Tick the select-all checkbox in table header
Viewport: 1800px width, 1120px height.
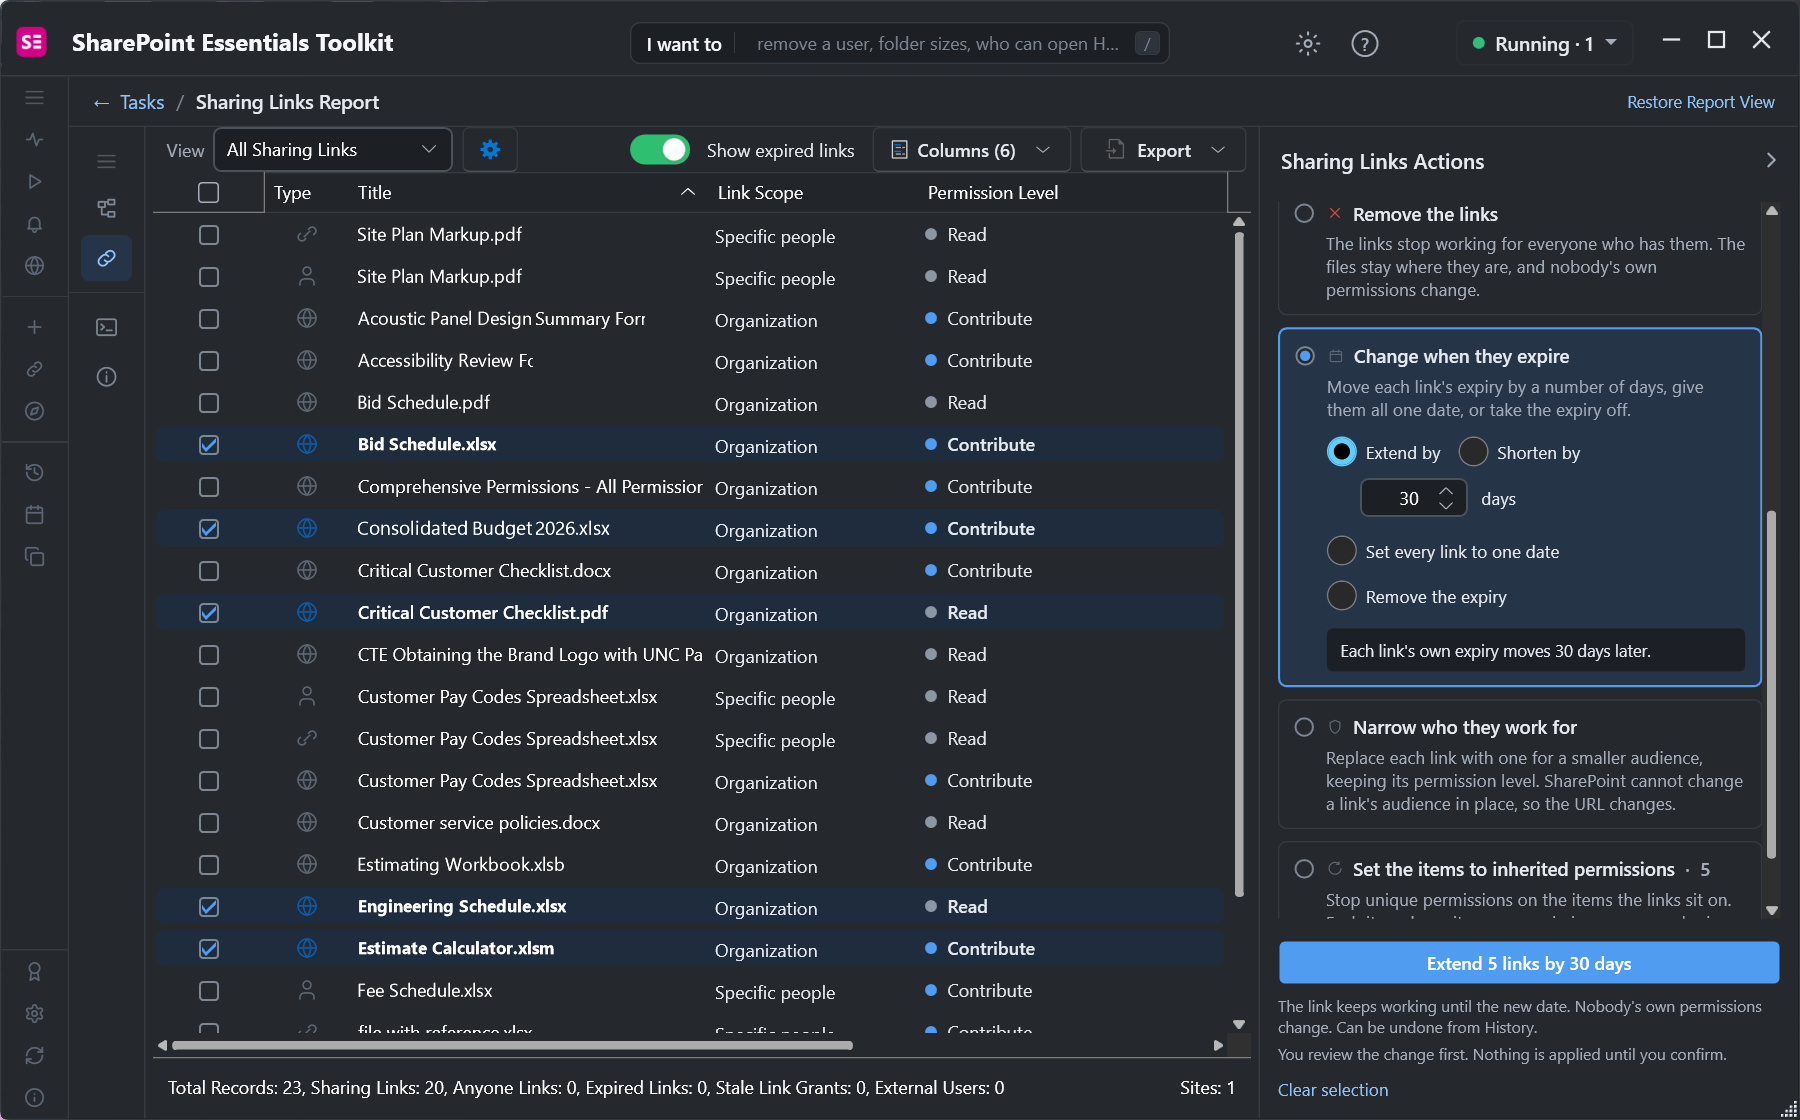208,192
